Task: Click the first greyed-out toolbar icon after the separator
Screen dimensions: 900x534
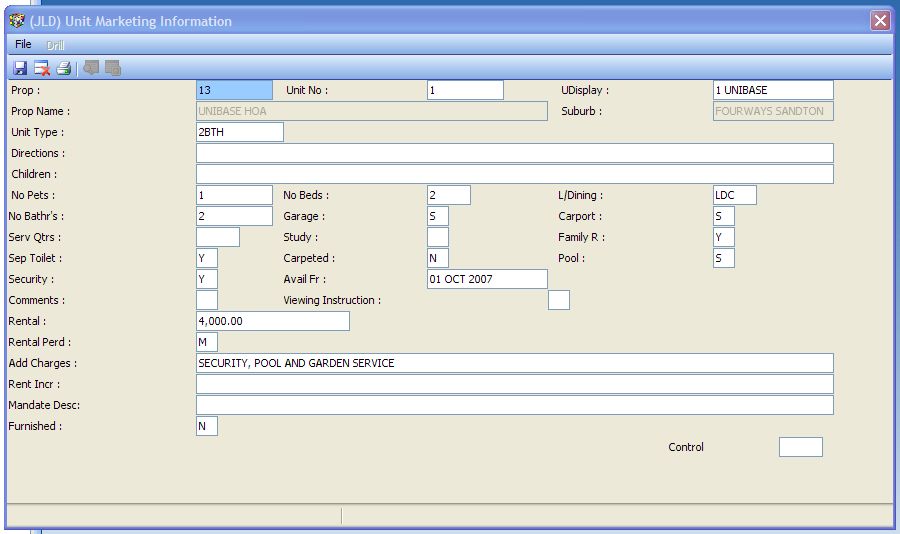Action: click(x=91, y=68)
